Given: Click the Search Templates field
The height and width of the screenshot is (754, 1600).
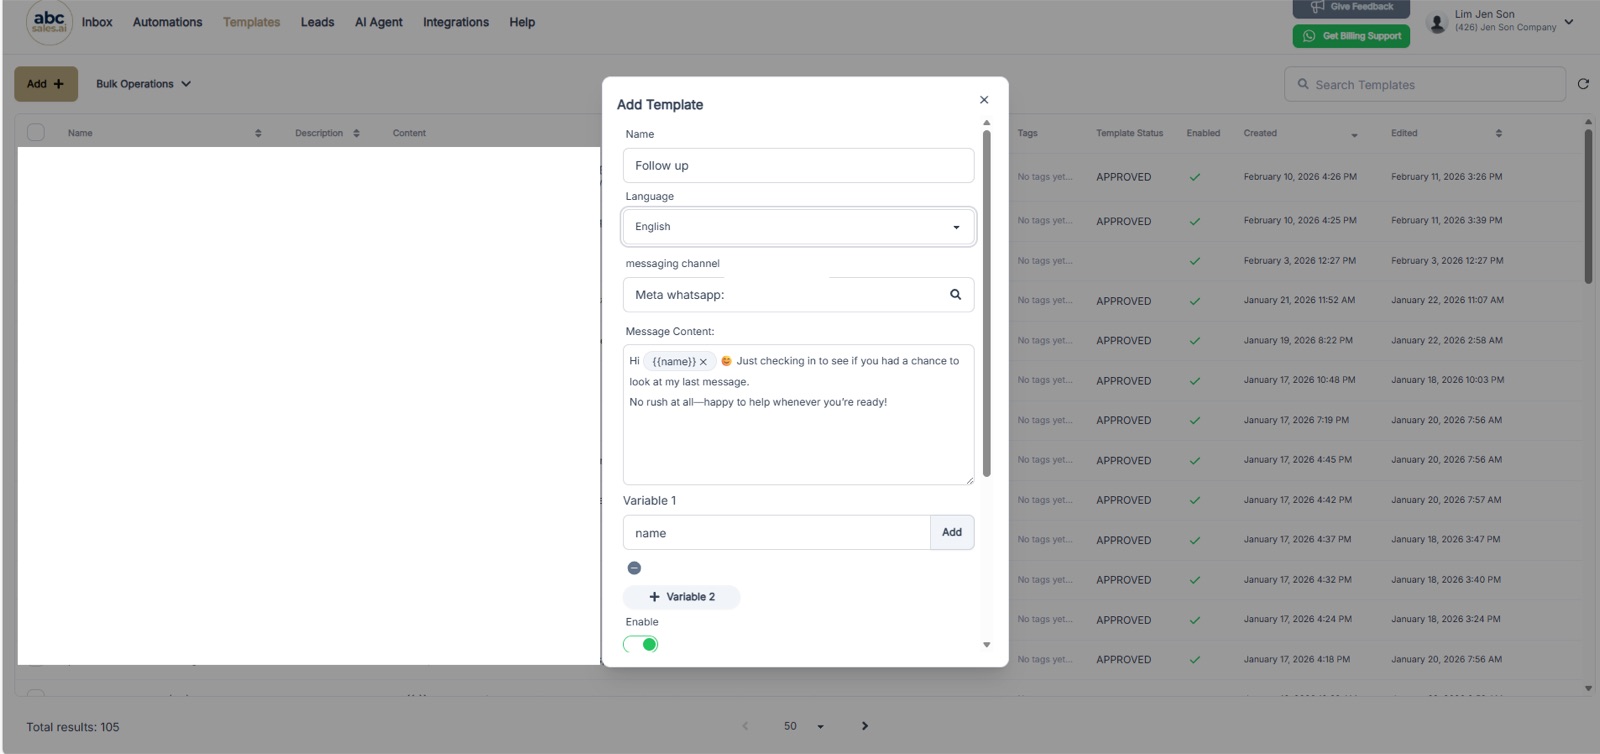Looking at the screenshot, I should (1425, 85).
